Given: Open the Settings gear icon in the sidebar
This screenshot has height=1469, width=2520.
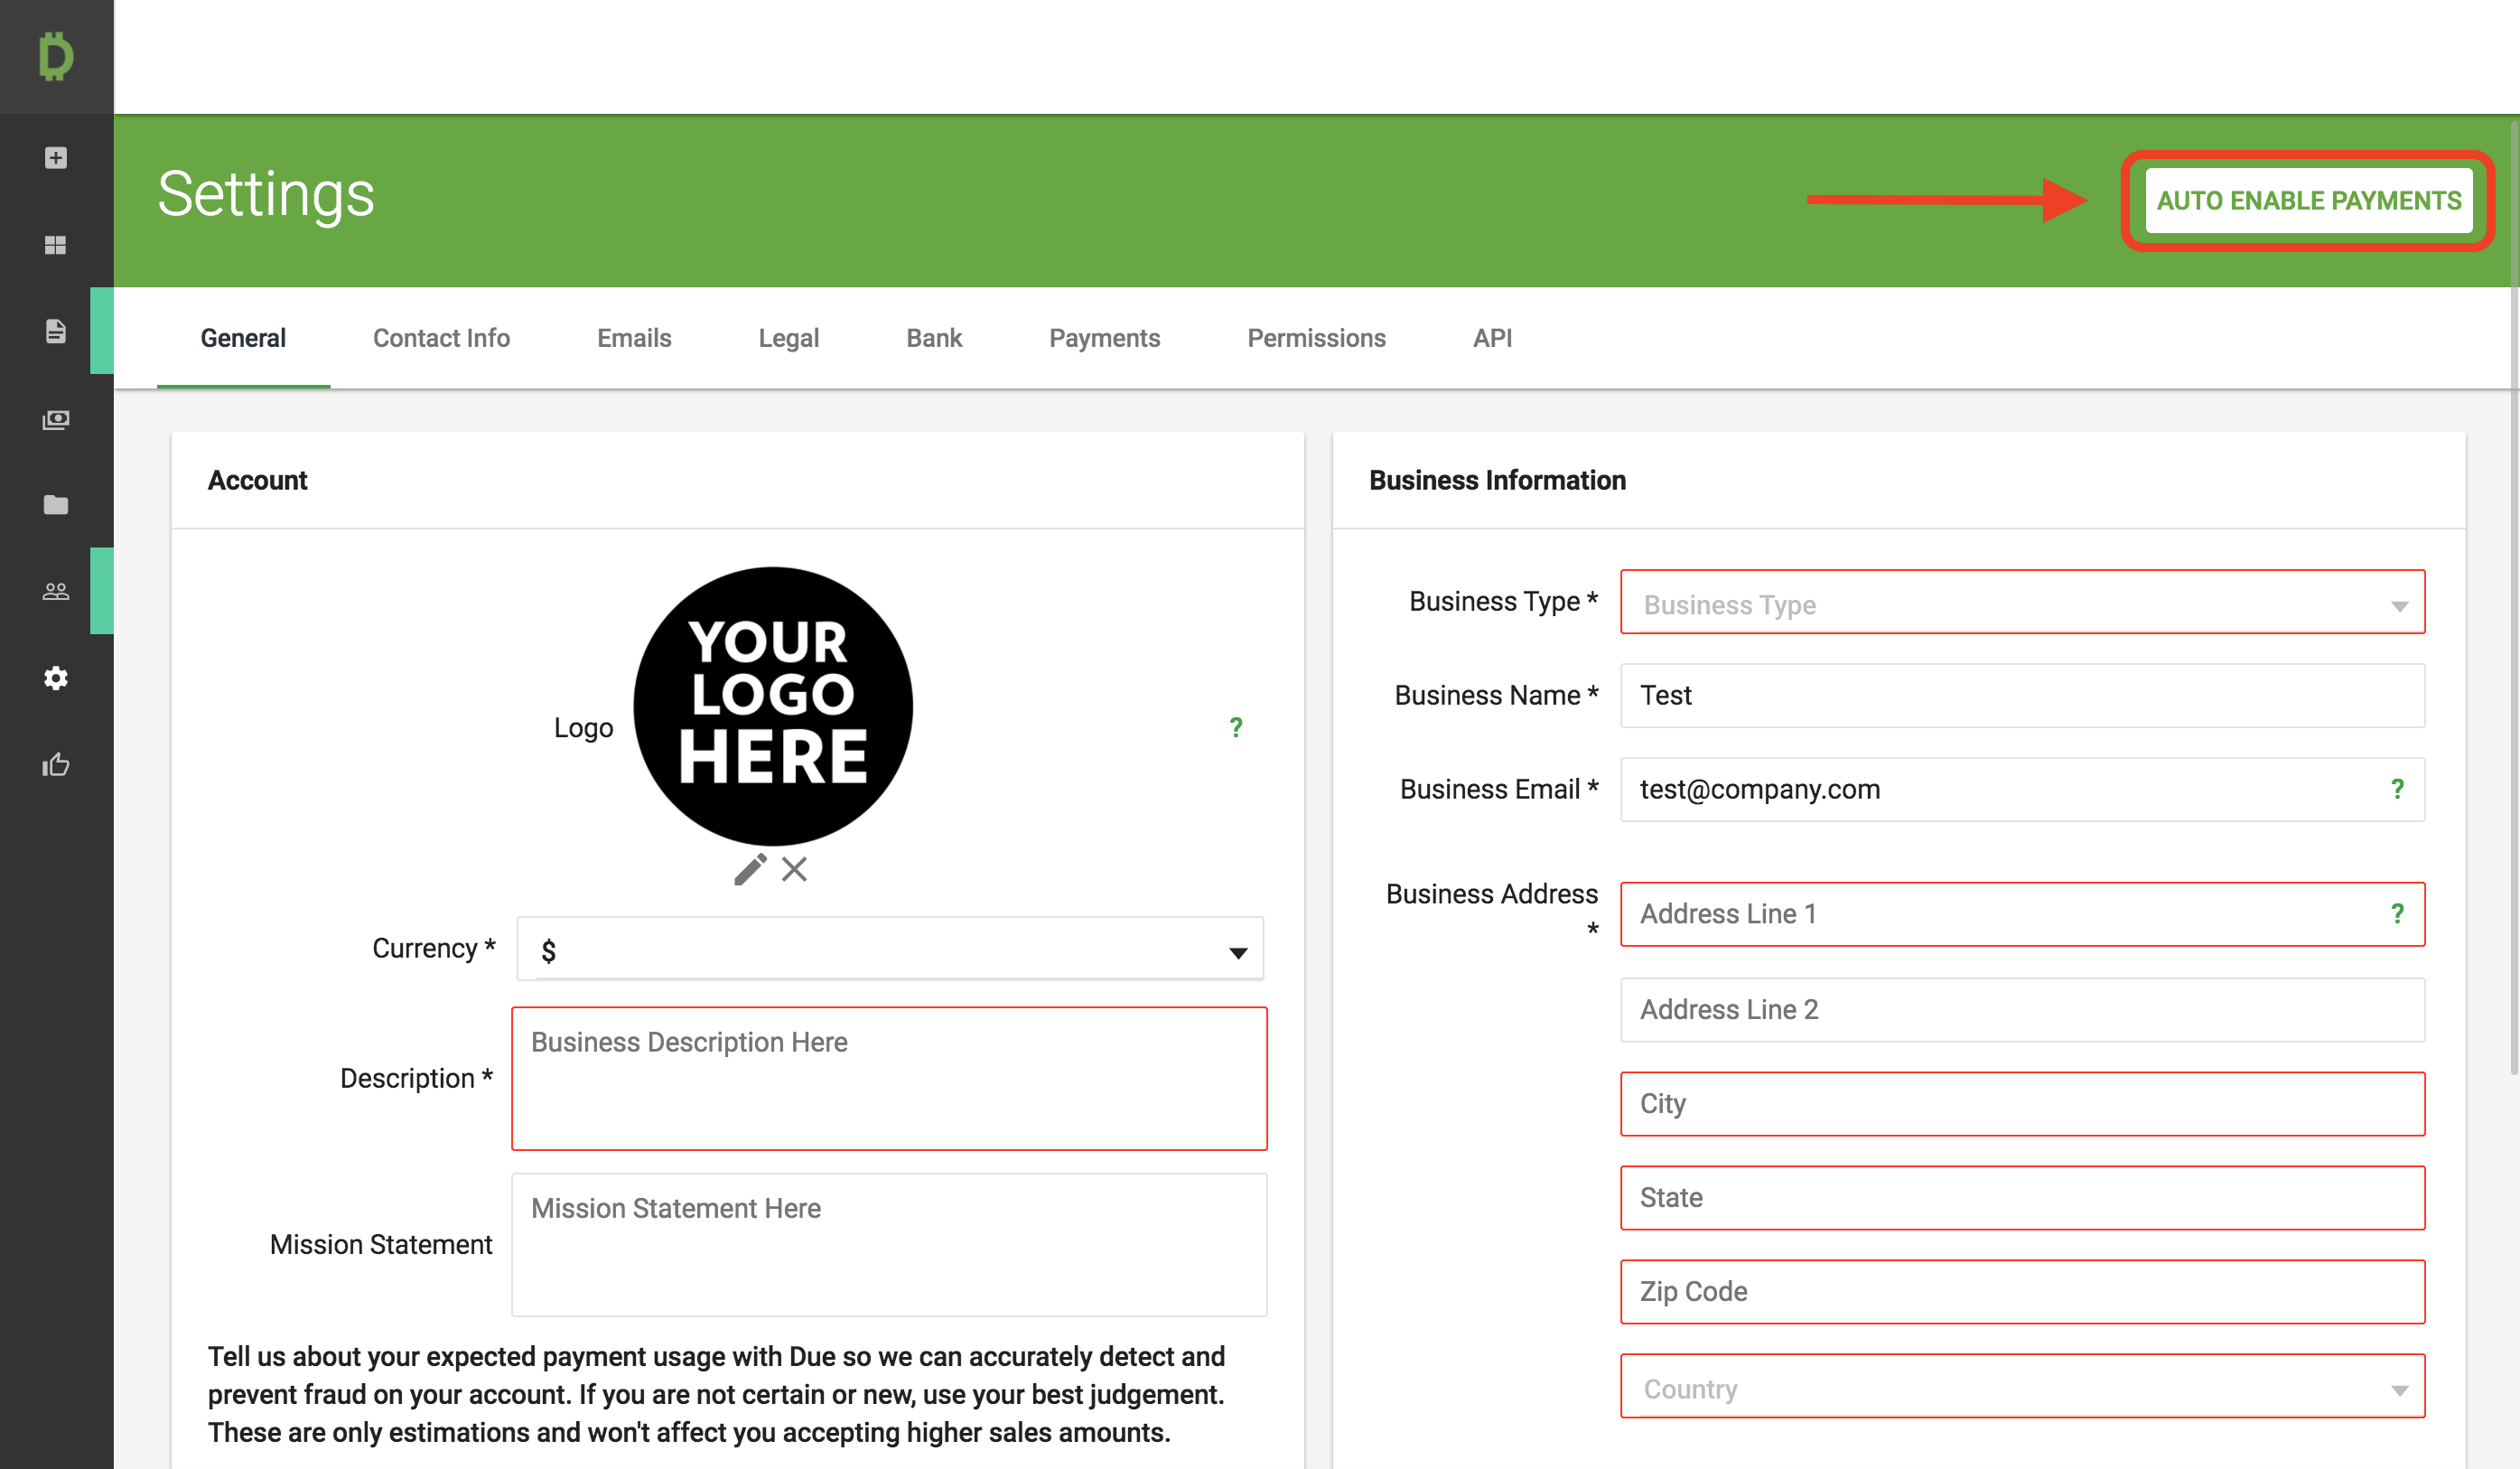Looking at the screenshot, I should (56, 678).
